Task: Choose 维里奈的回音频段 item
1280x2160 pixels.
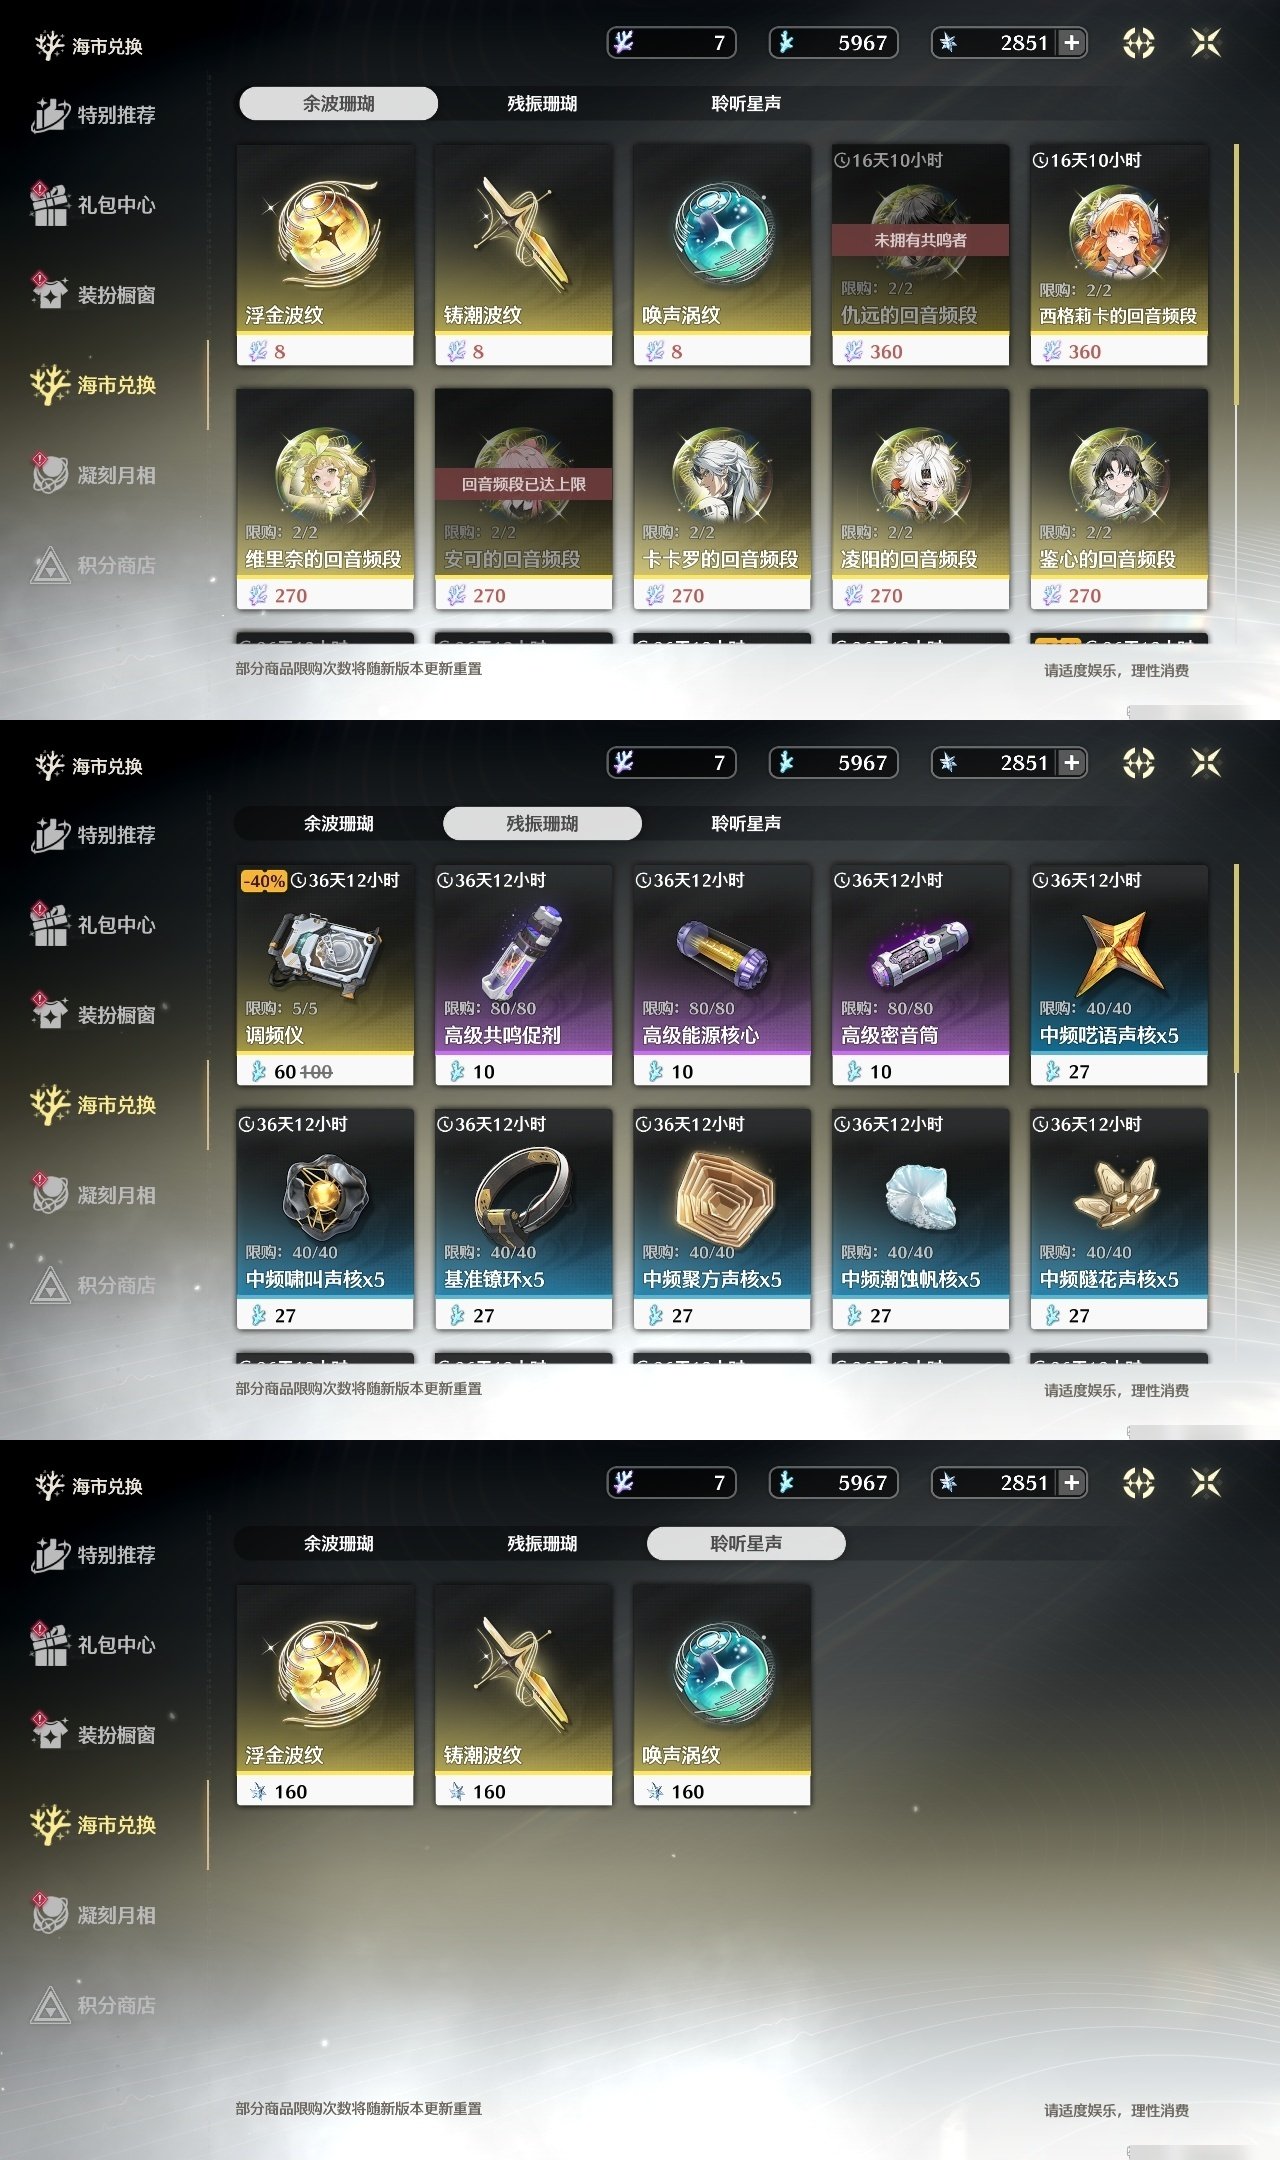Action: click(x=325, y=499)
